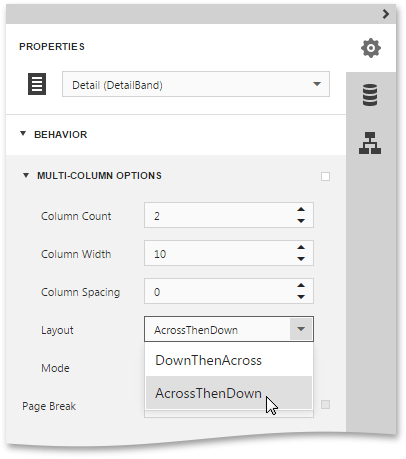Click the Detail band icon

[x=37, y=84]
